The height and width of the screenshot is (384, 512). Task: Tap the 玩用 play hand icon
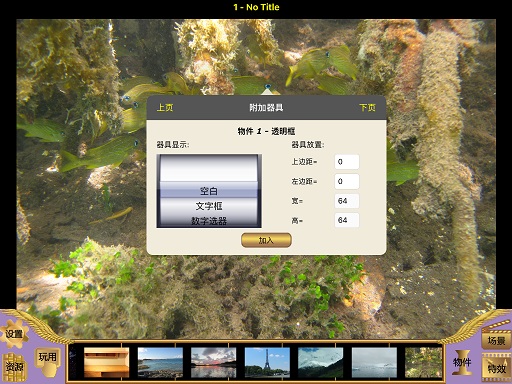coord(47,361)
